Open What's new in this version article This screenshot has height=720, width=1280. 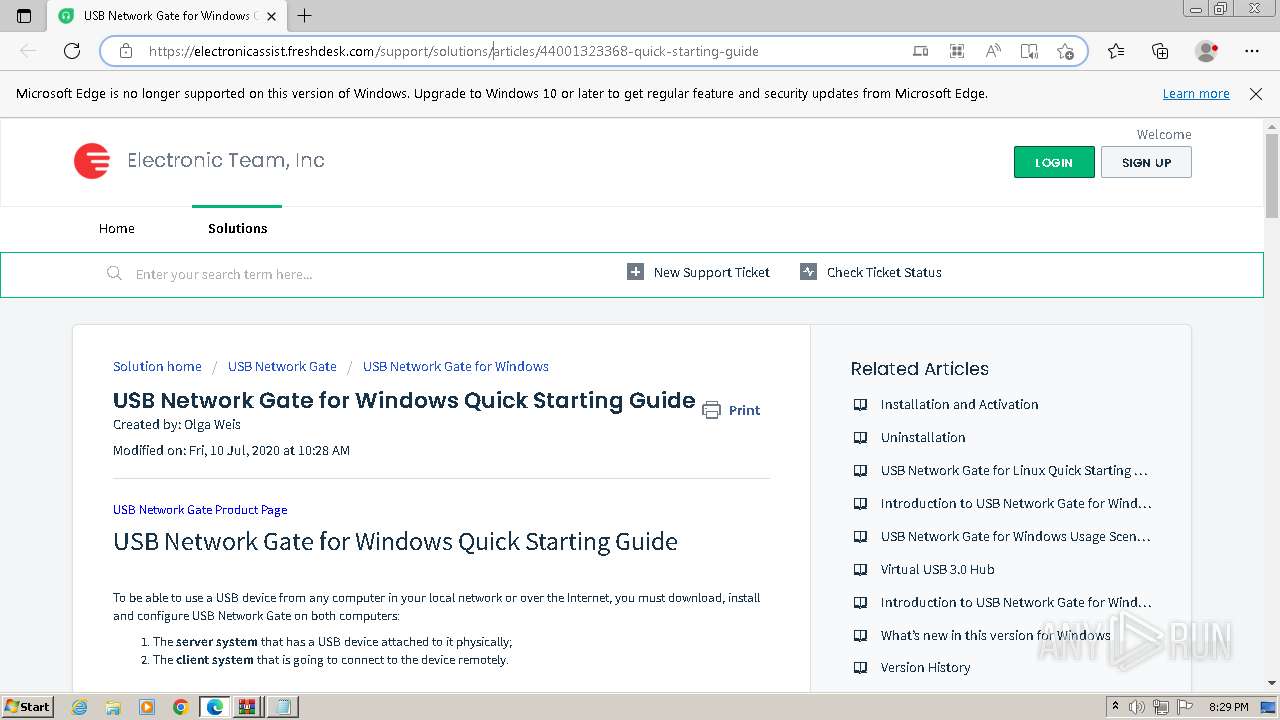tap(995, 635)
